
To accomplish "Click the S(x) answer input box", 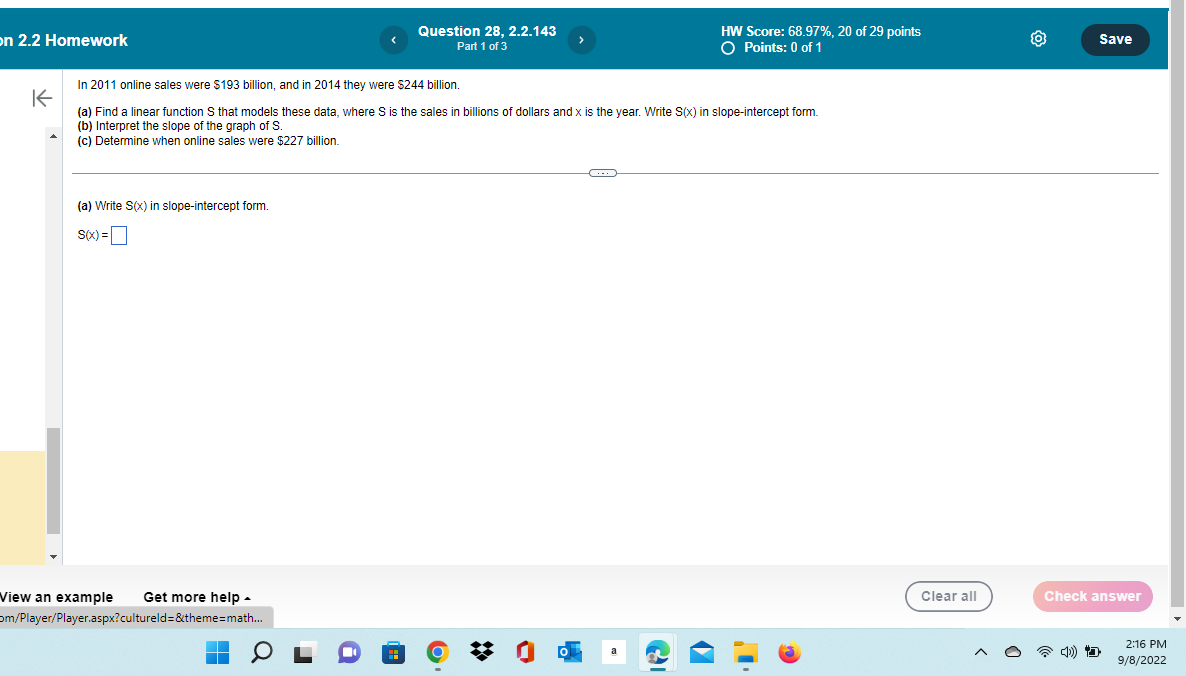I will (118, 235).
